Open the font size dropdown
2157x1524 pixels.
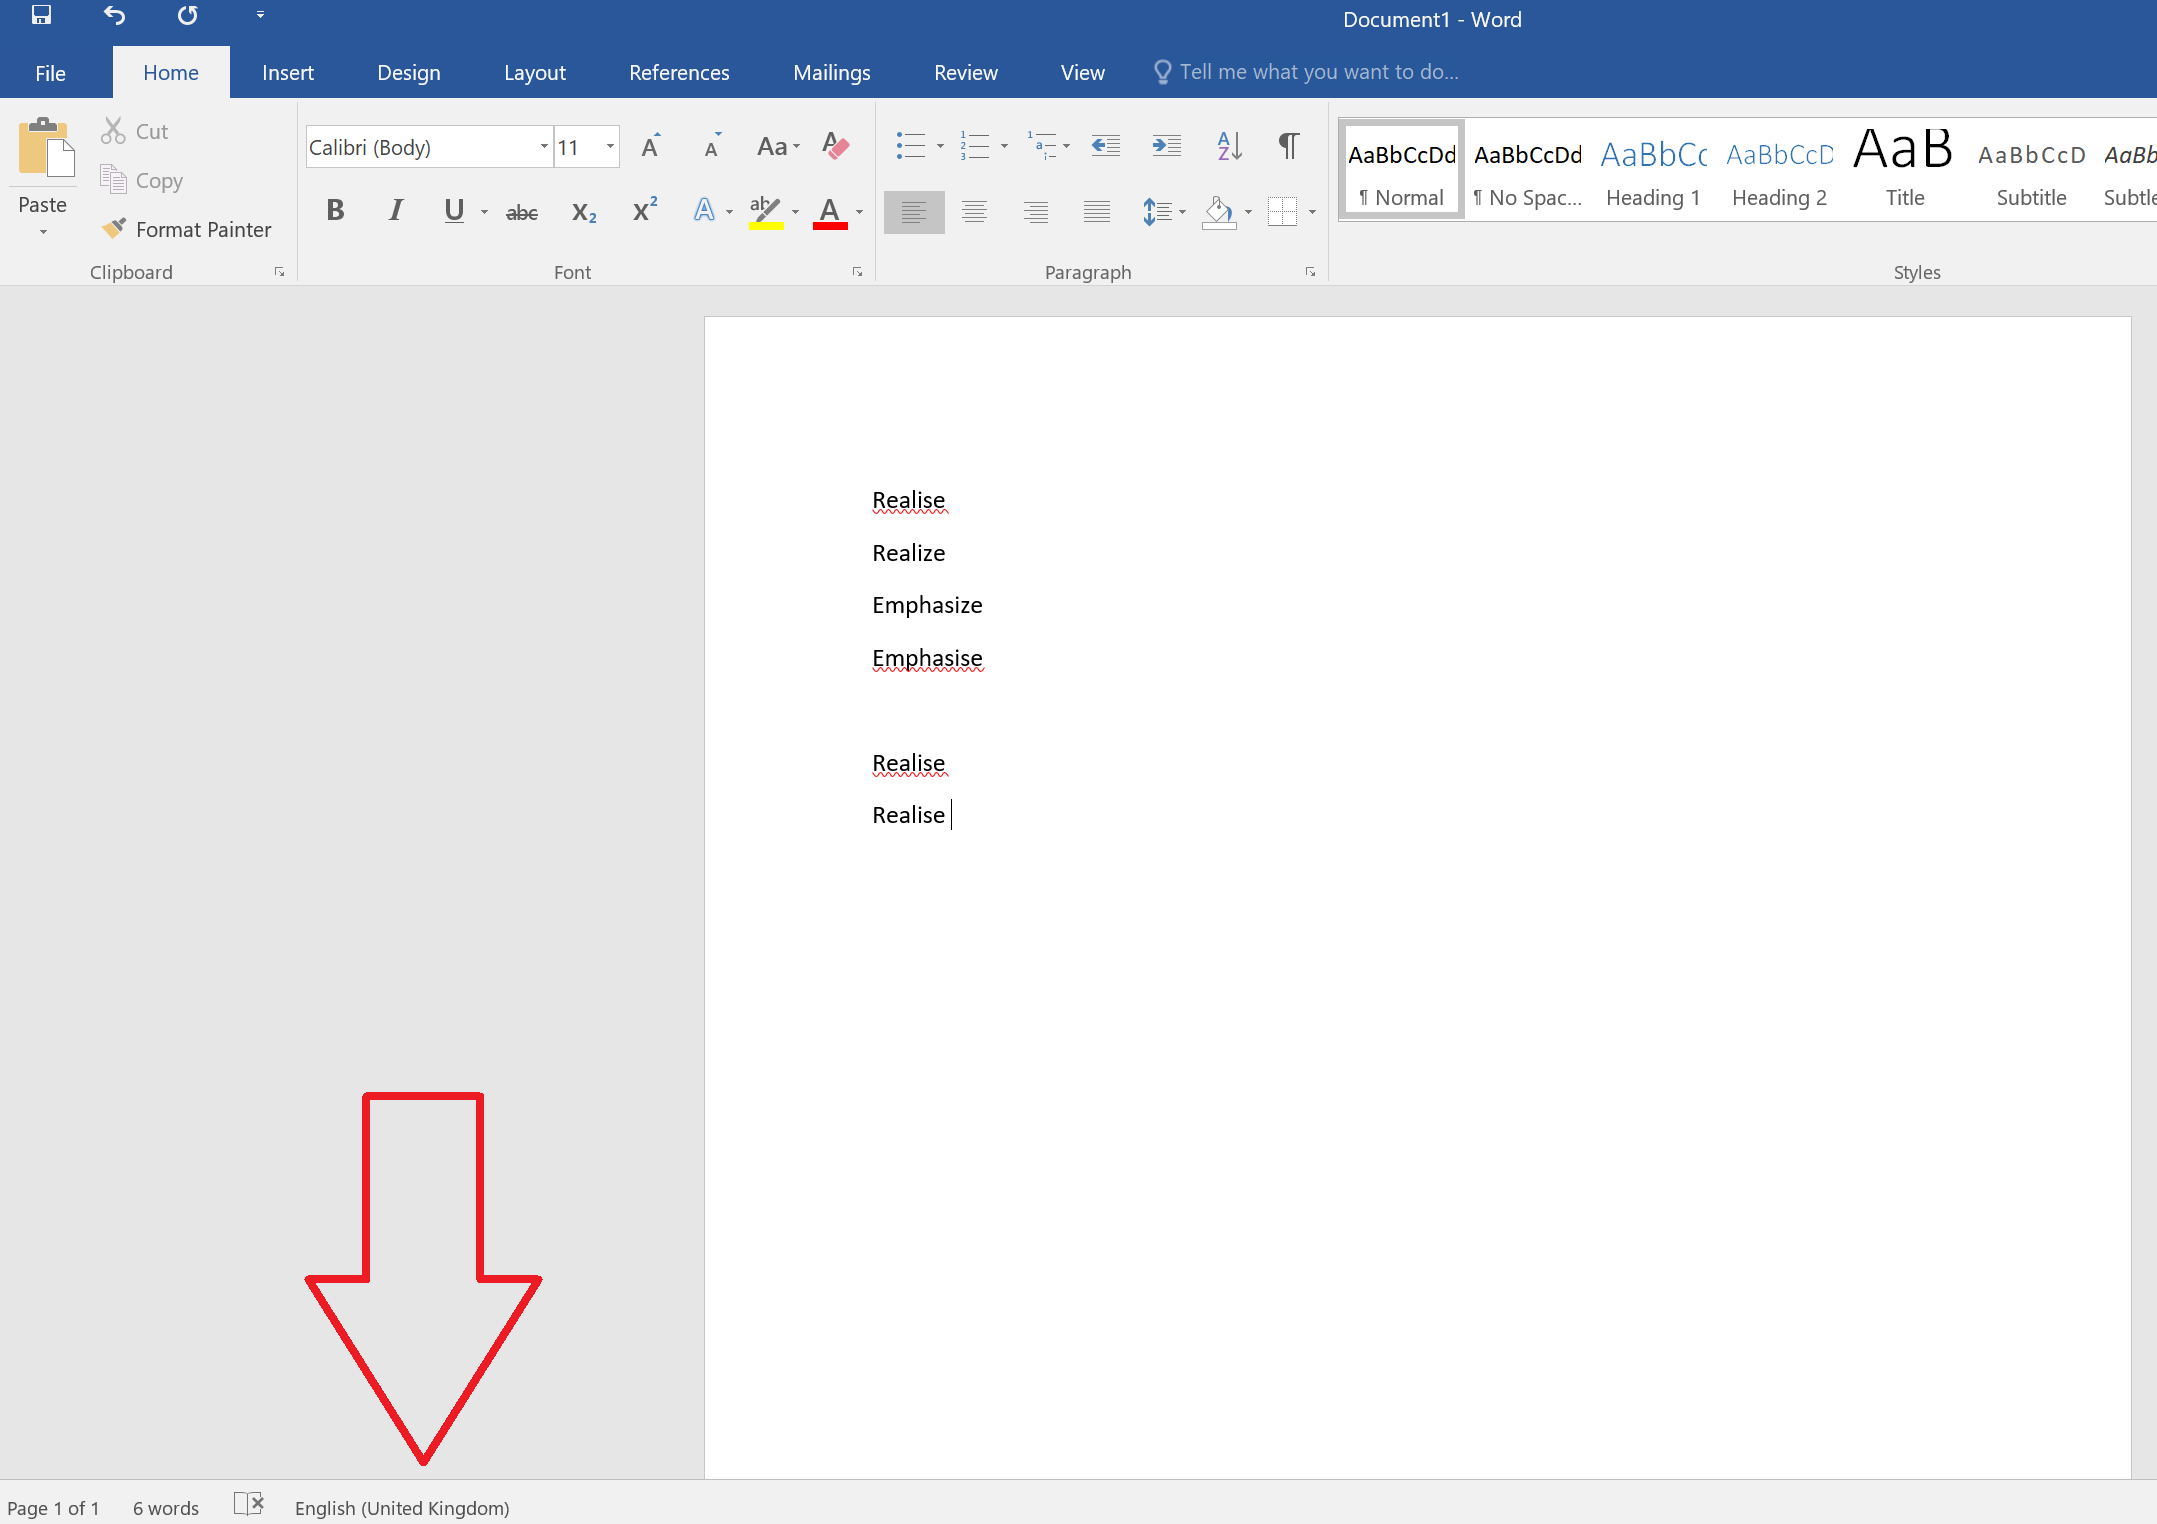[x=609, y=147]
